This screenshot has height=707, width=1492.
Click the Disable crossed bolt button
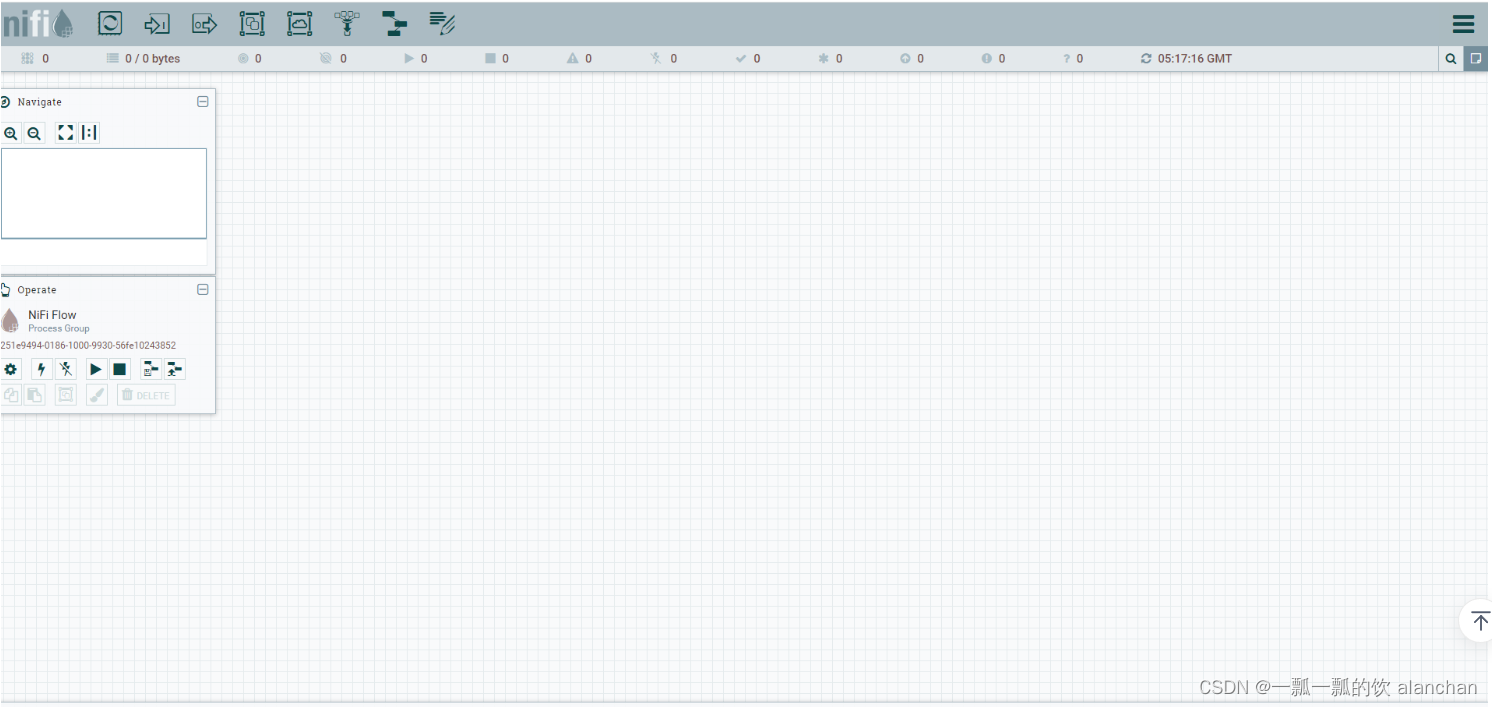[66, 369]
